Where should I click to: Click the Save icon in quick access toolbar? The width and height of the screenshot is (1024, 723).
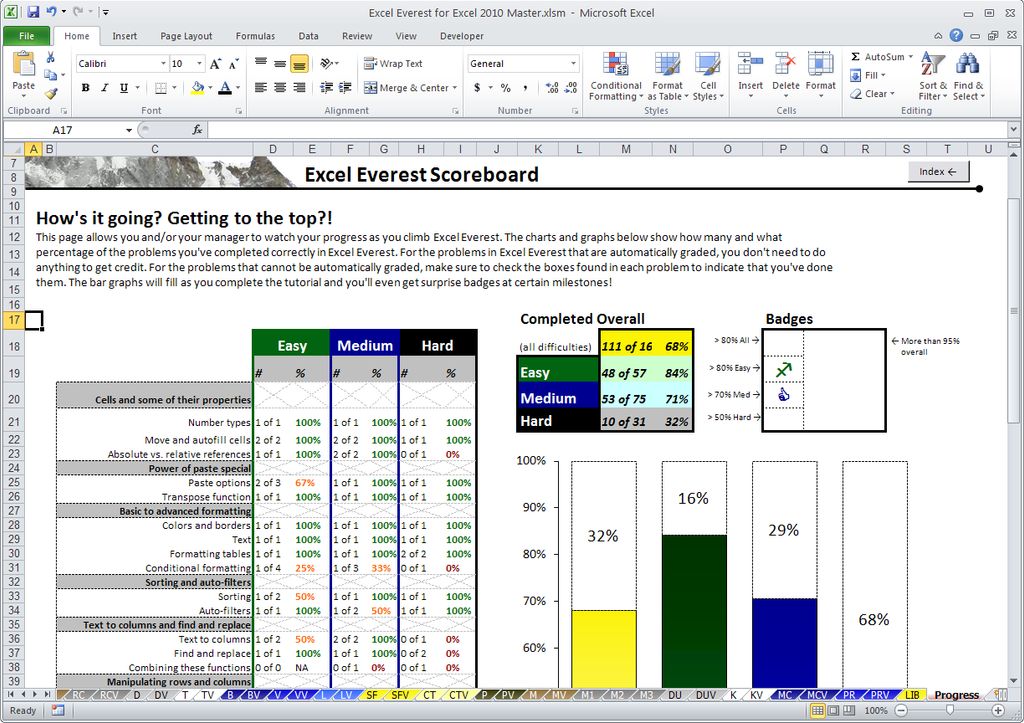(33, 12)
